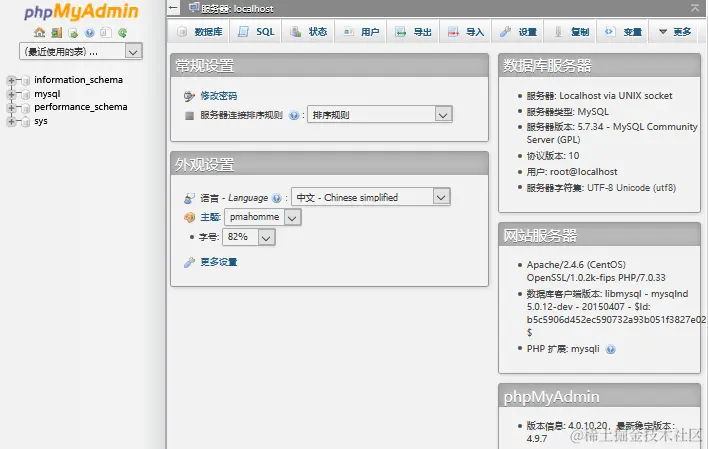This screenshot has height=449, width=708.
Task: Click the 服务器: Localhost via UNIX socket text
Action: tap(599, 96)
